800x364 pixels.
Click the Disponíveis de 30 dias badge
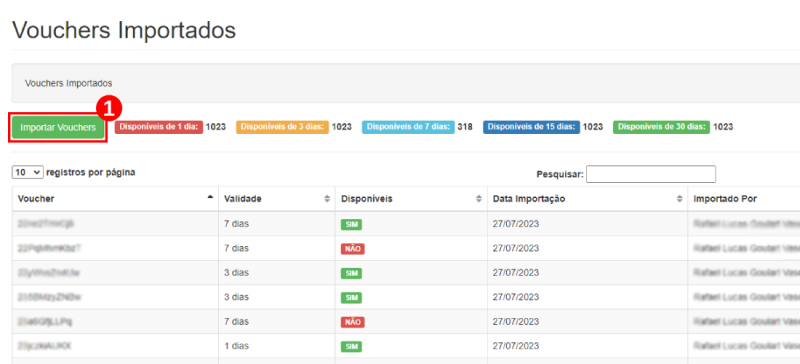(x=661, y=127)
